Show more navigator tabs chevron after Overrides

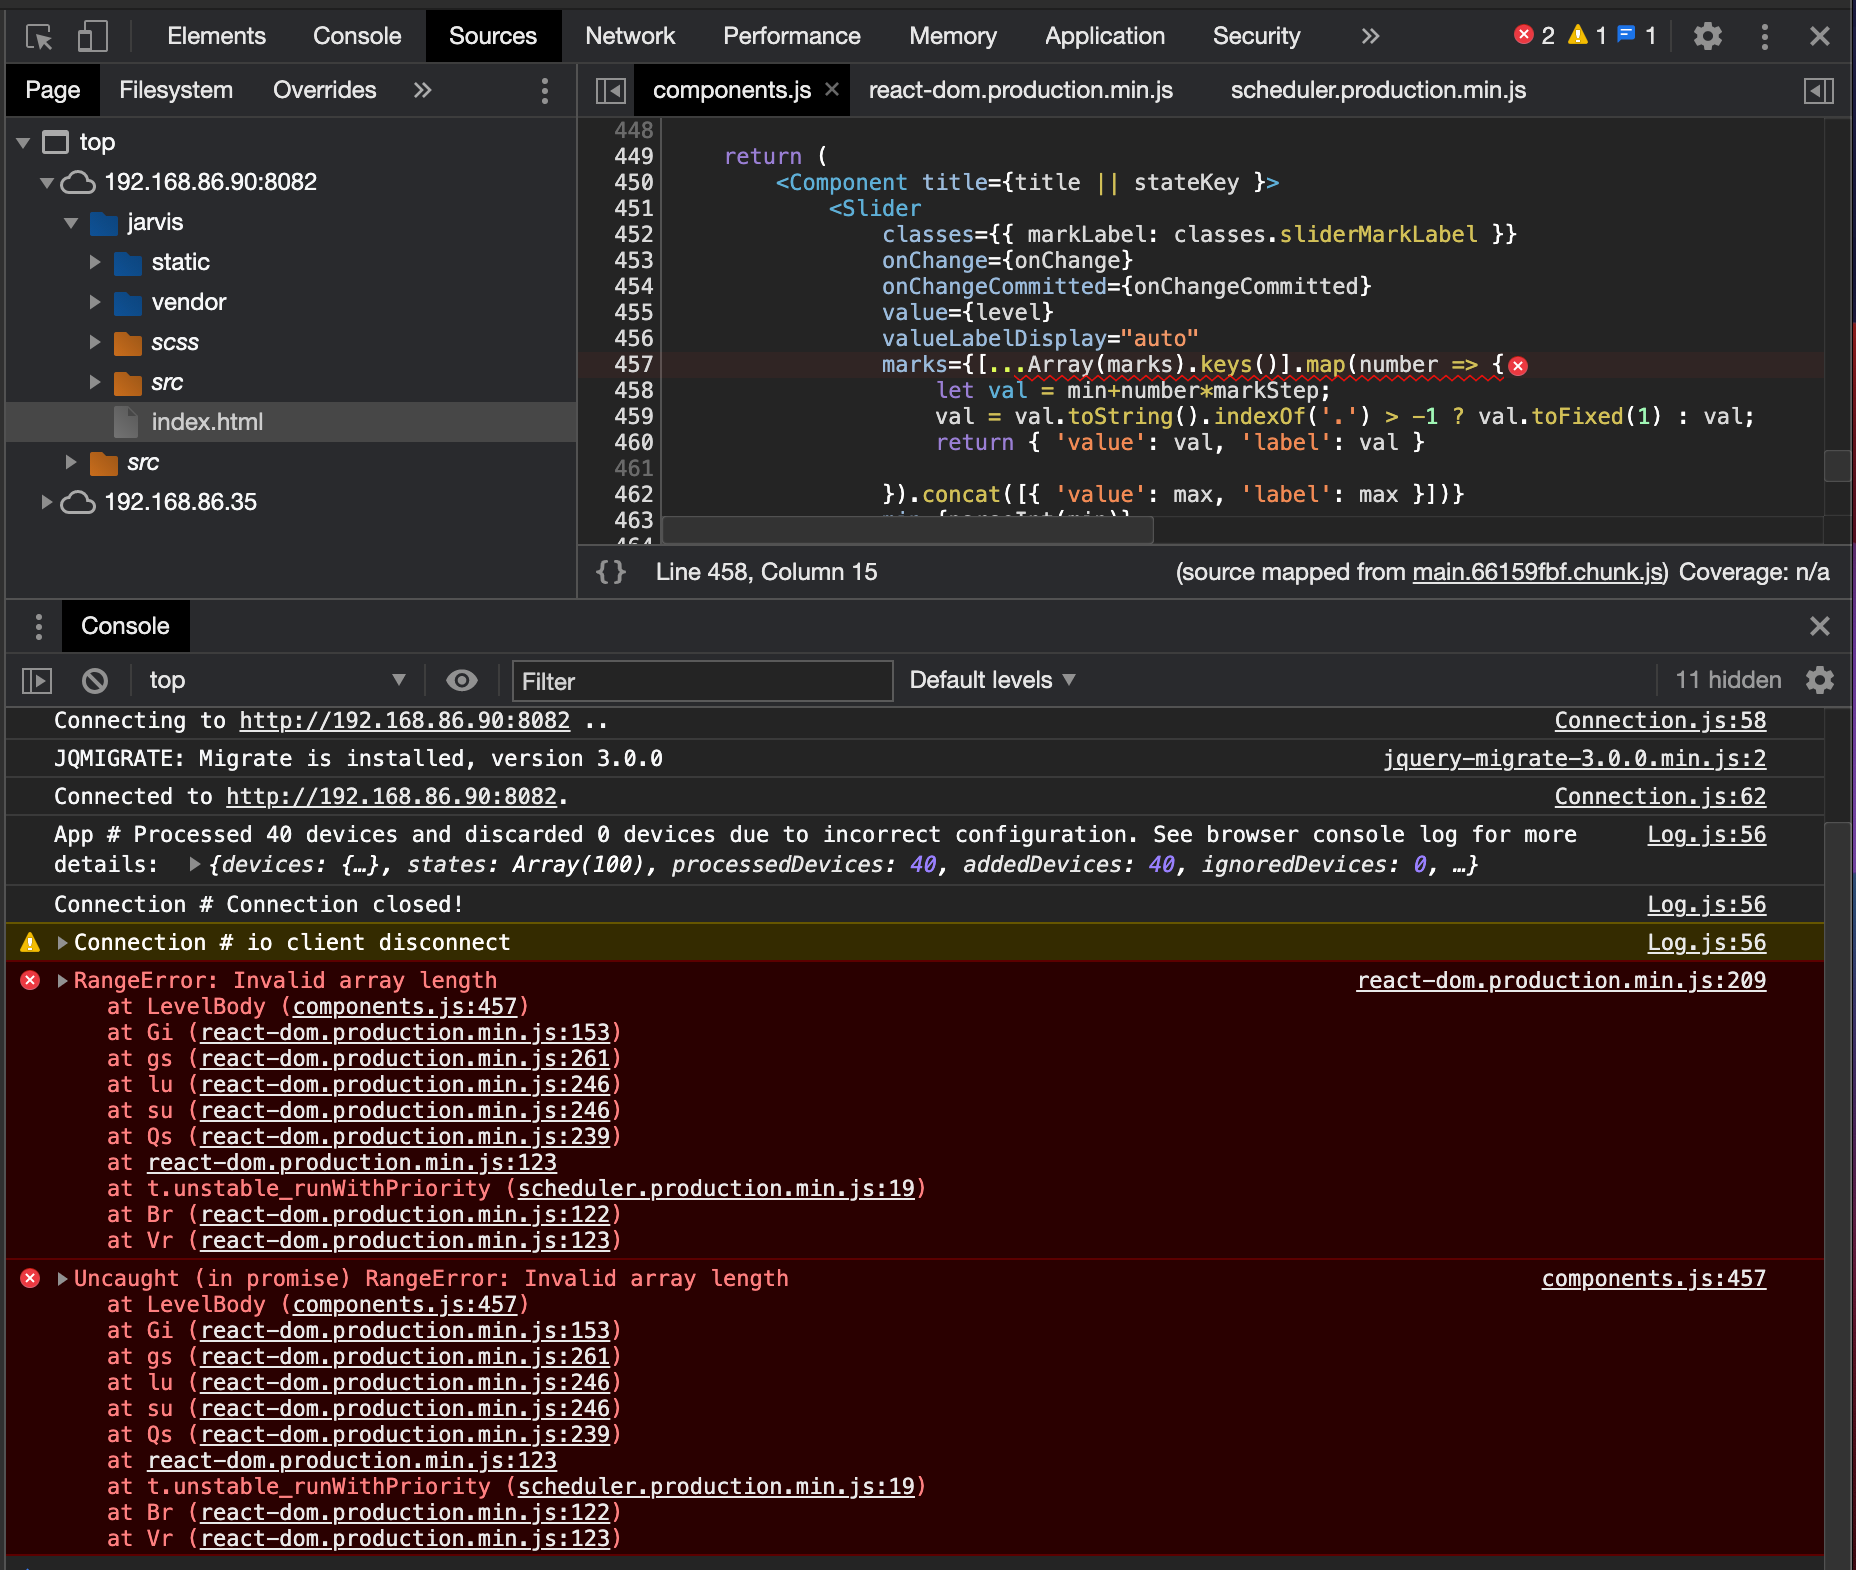pyautogui.click(x=422, y=90)
